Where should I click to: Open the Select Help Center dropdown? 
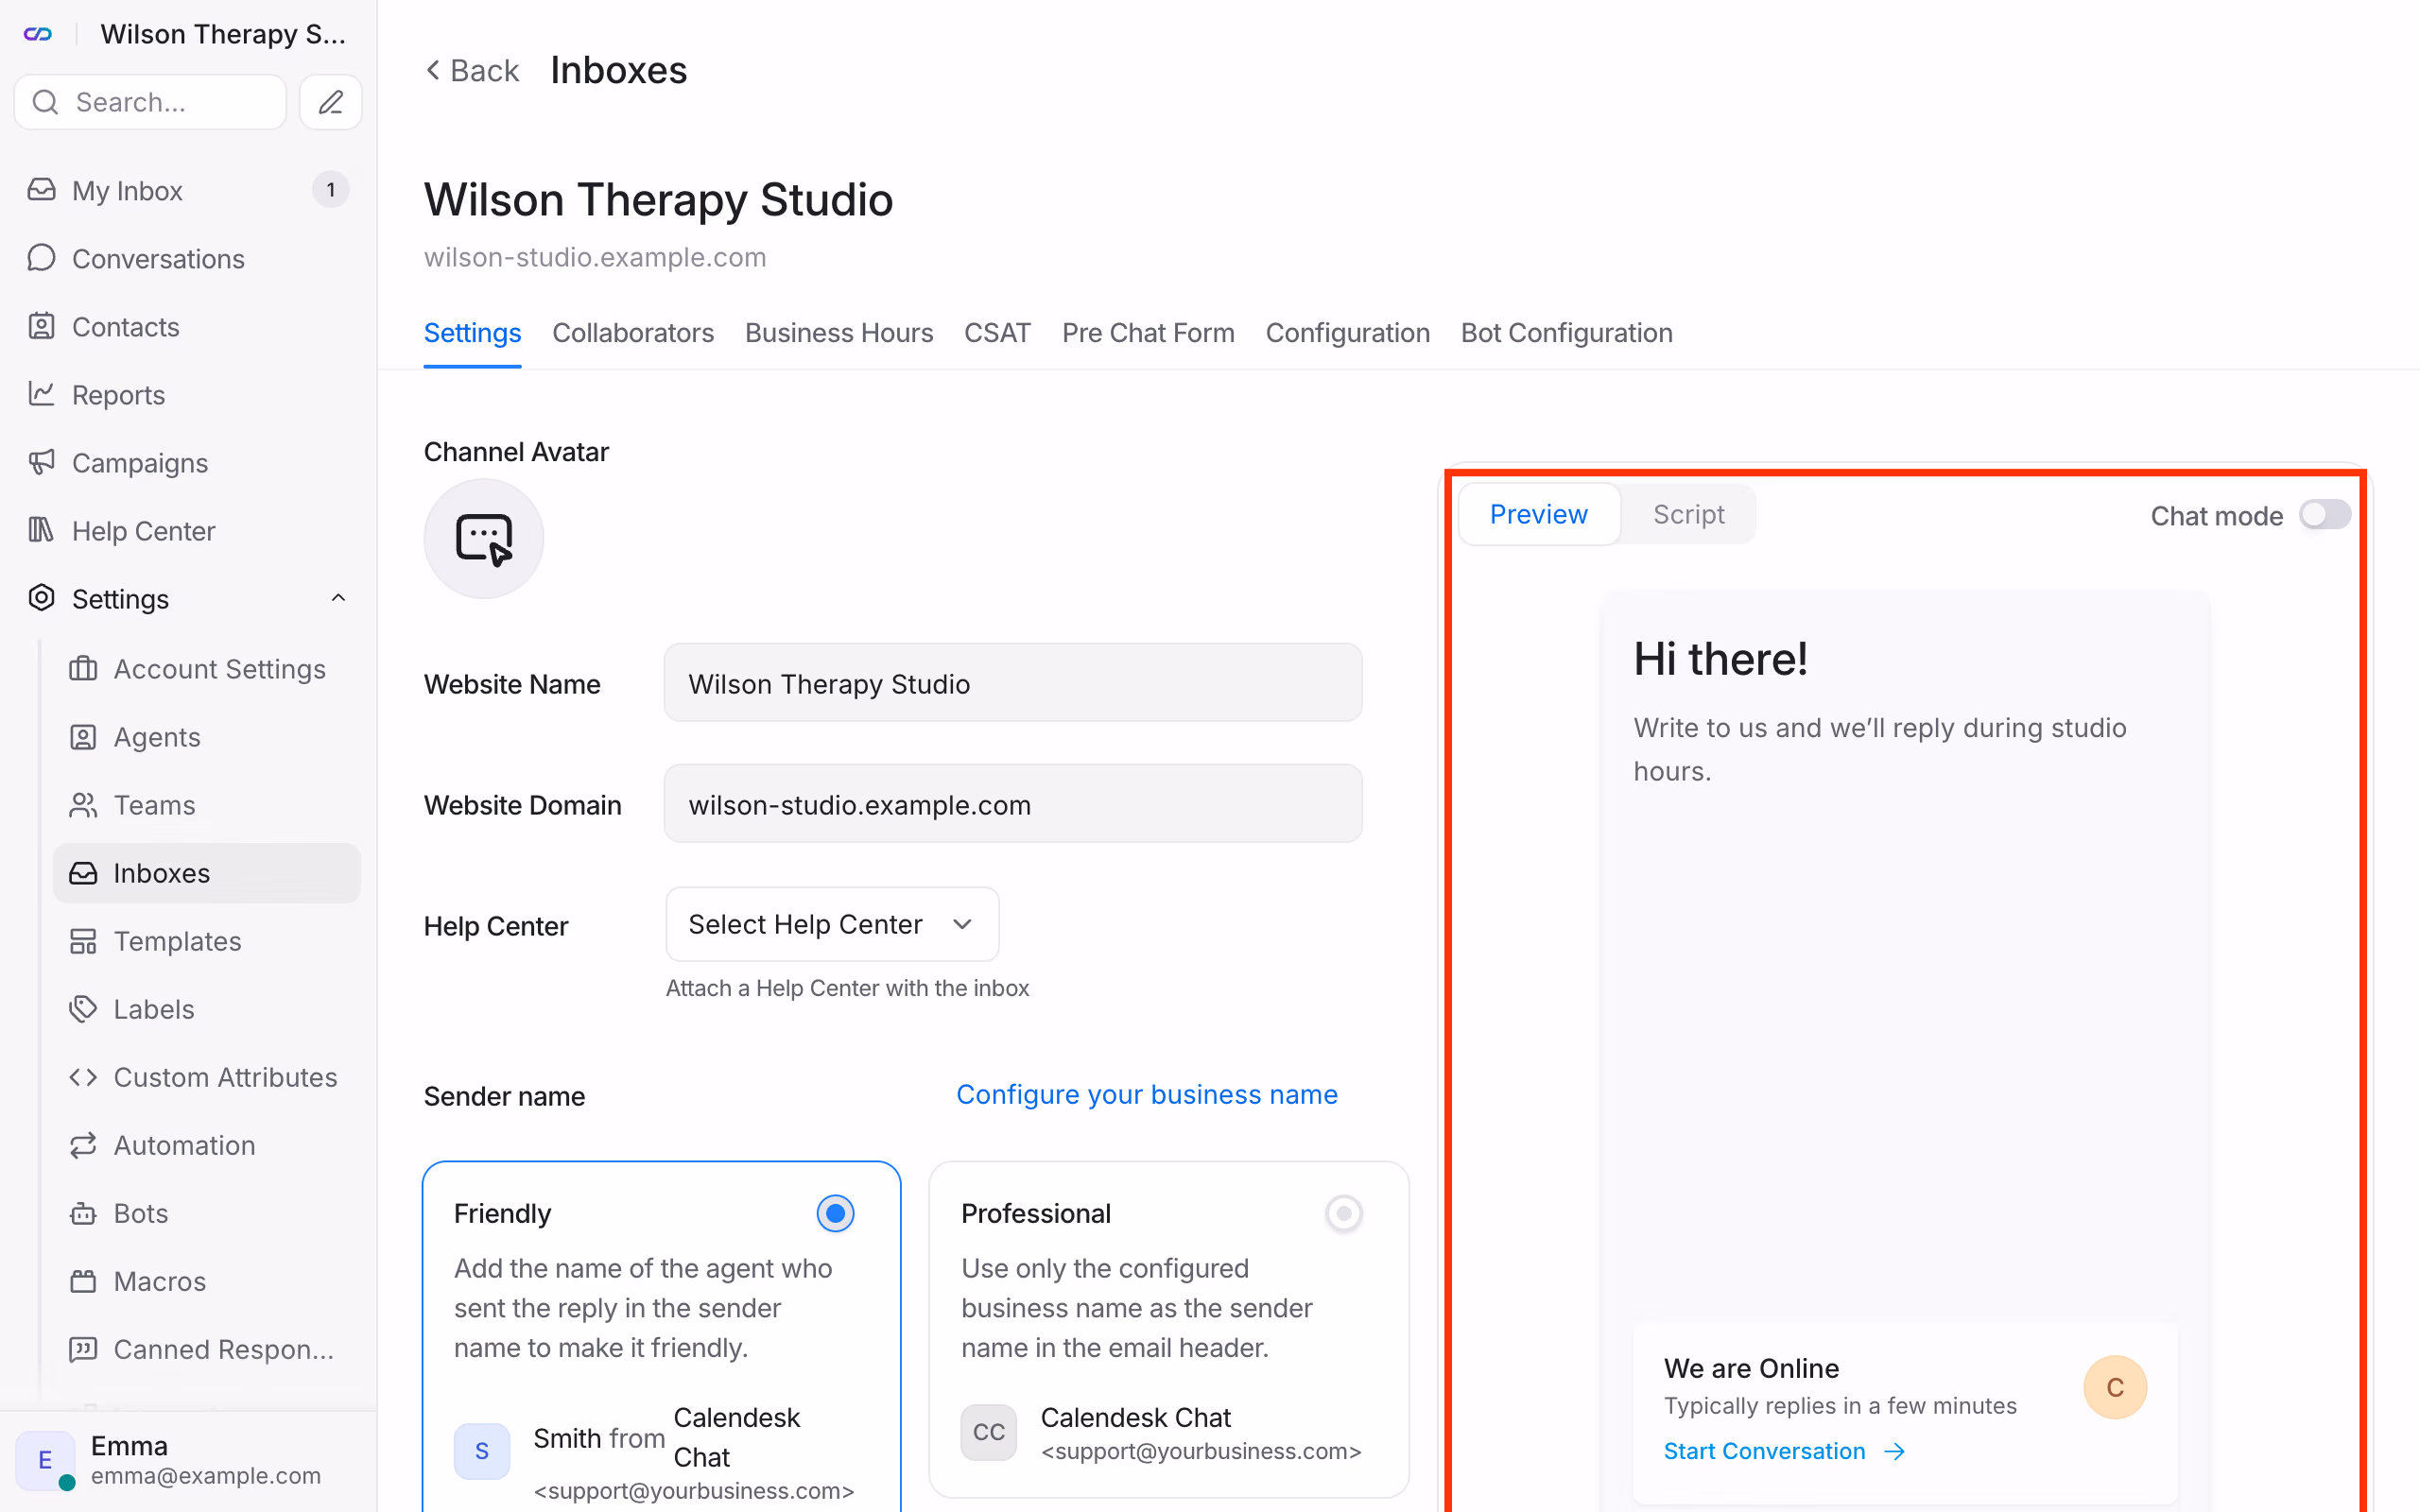tap(832, 923)
